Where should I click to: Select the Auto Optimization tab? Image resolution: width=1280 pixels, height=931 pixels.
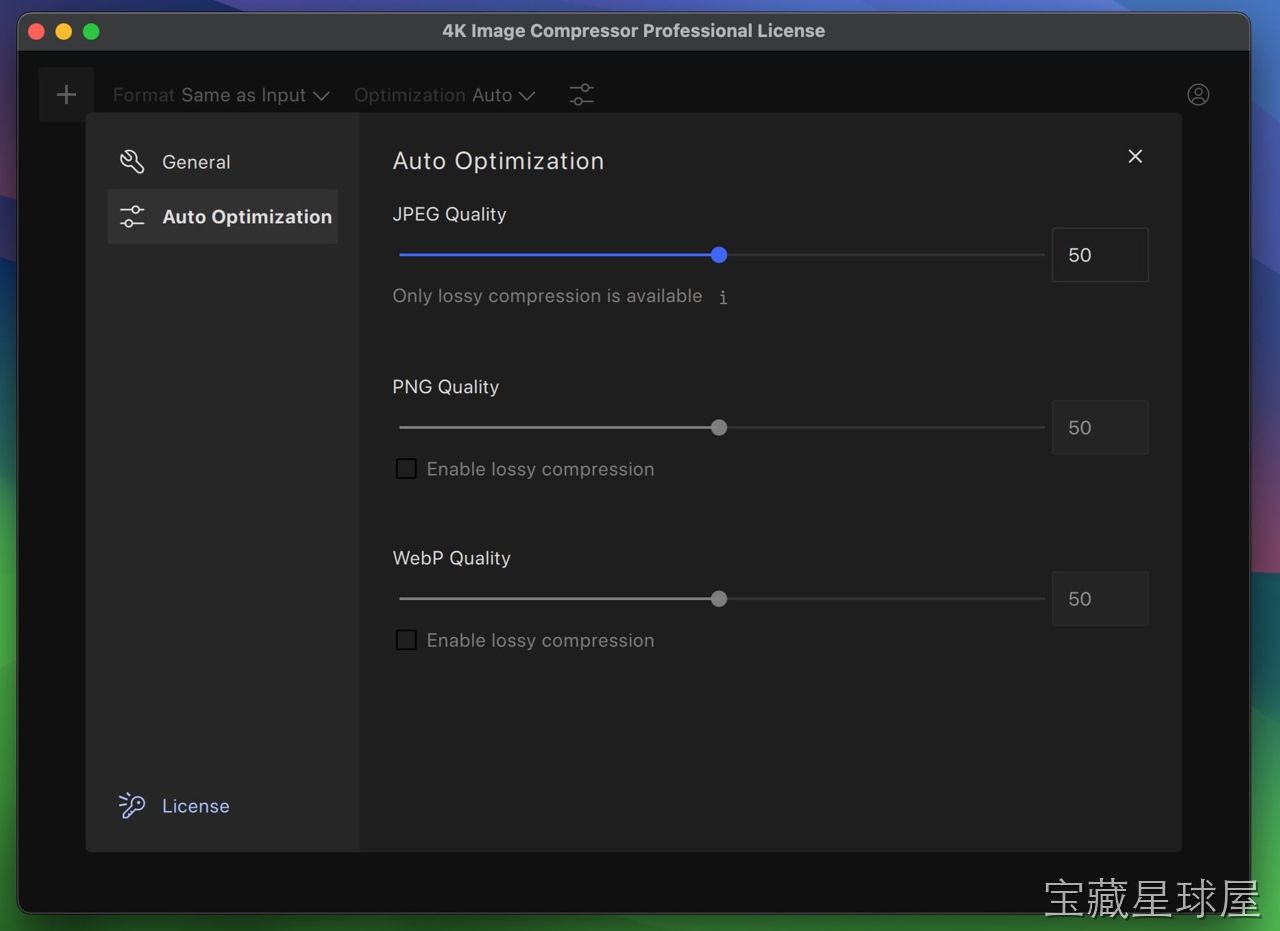pyautogui.click(x=223, y=216)
